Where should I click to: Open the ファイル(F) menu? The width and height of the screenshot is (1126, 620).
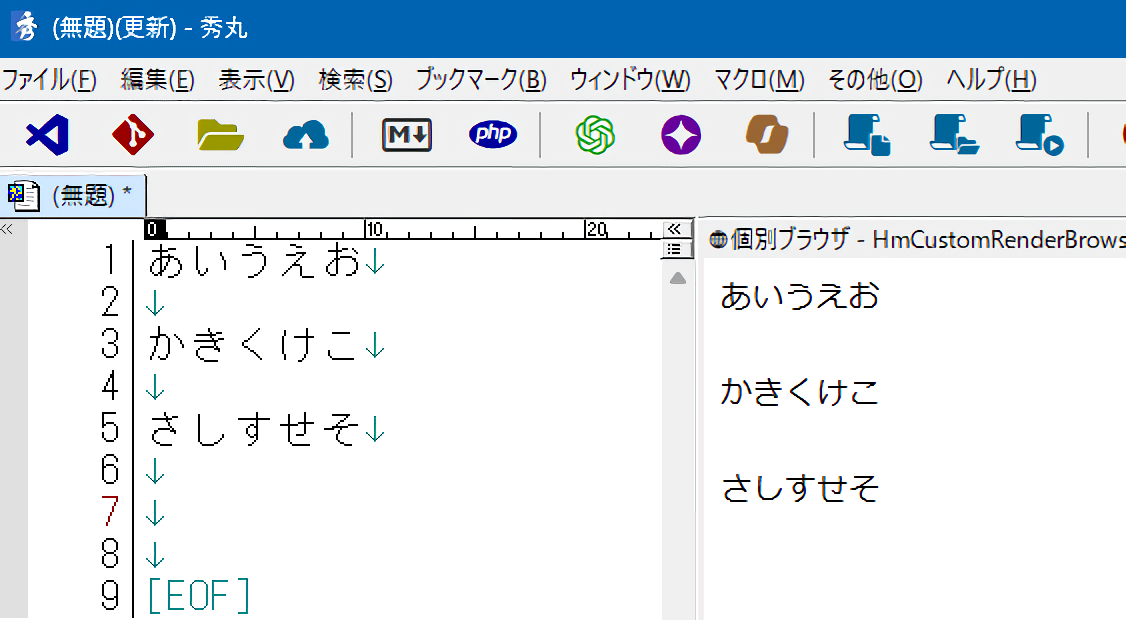49,80
